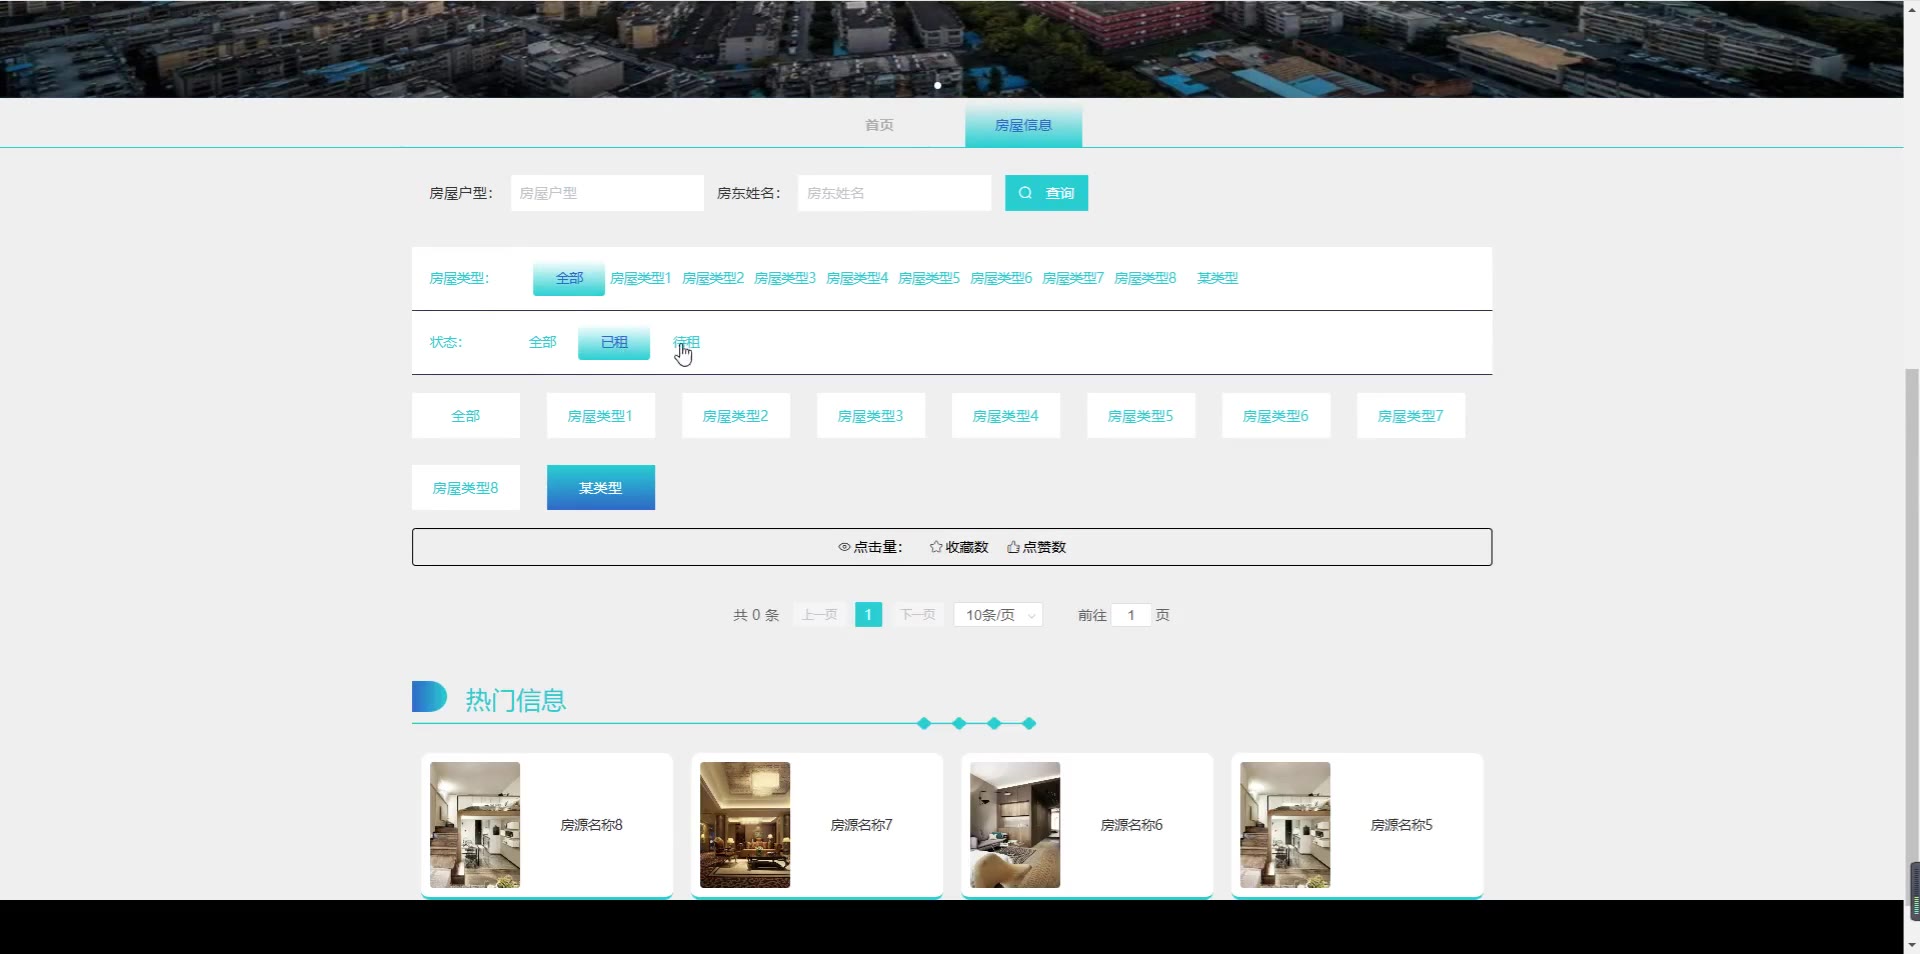Click the 某类型 blue category button

601,488
